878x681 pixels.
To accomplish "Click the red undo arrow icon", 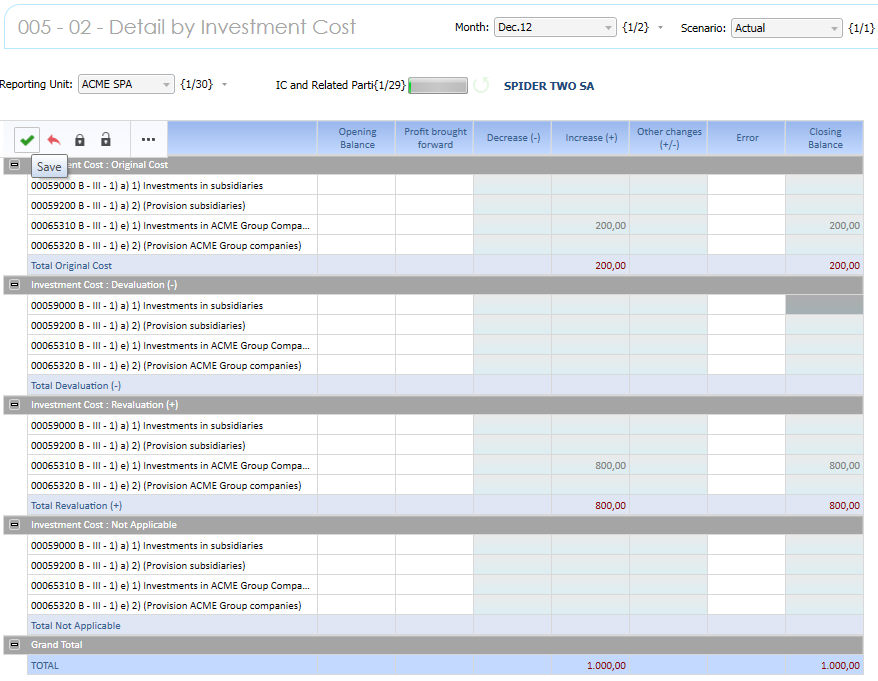I will [54, 139].
